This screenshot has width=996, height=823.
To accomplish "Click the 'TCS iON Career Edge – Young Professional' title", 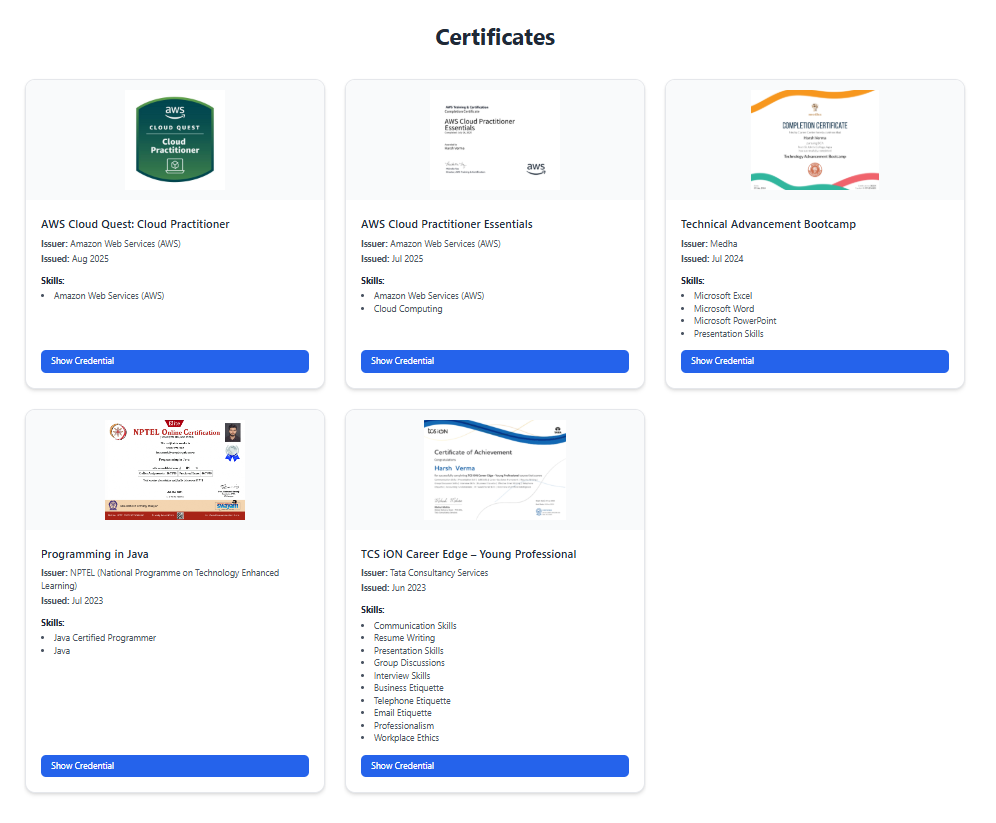I will point(468,554).
